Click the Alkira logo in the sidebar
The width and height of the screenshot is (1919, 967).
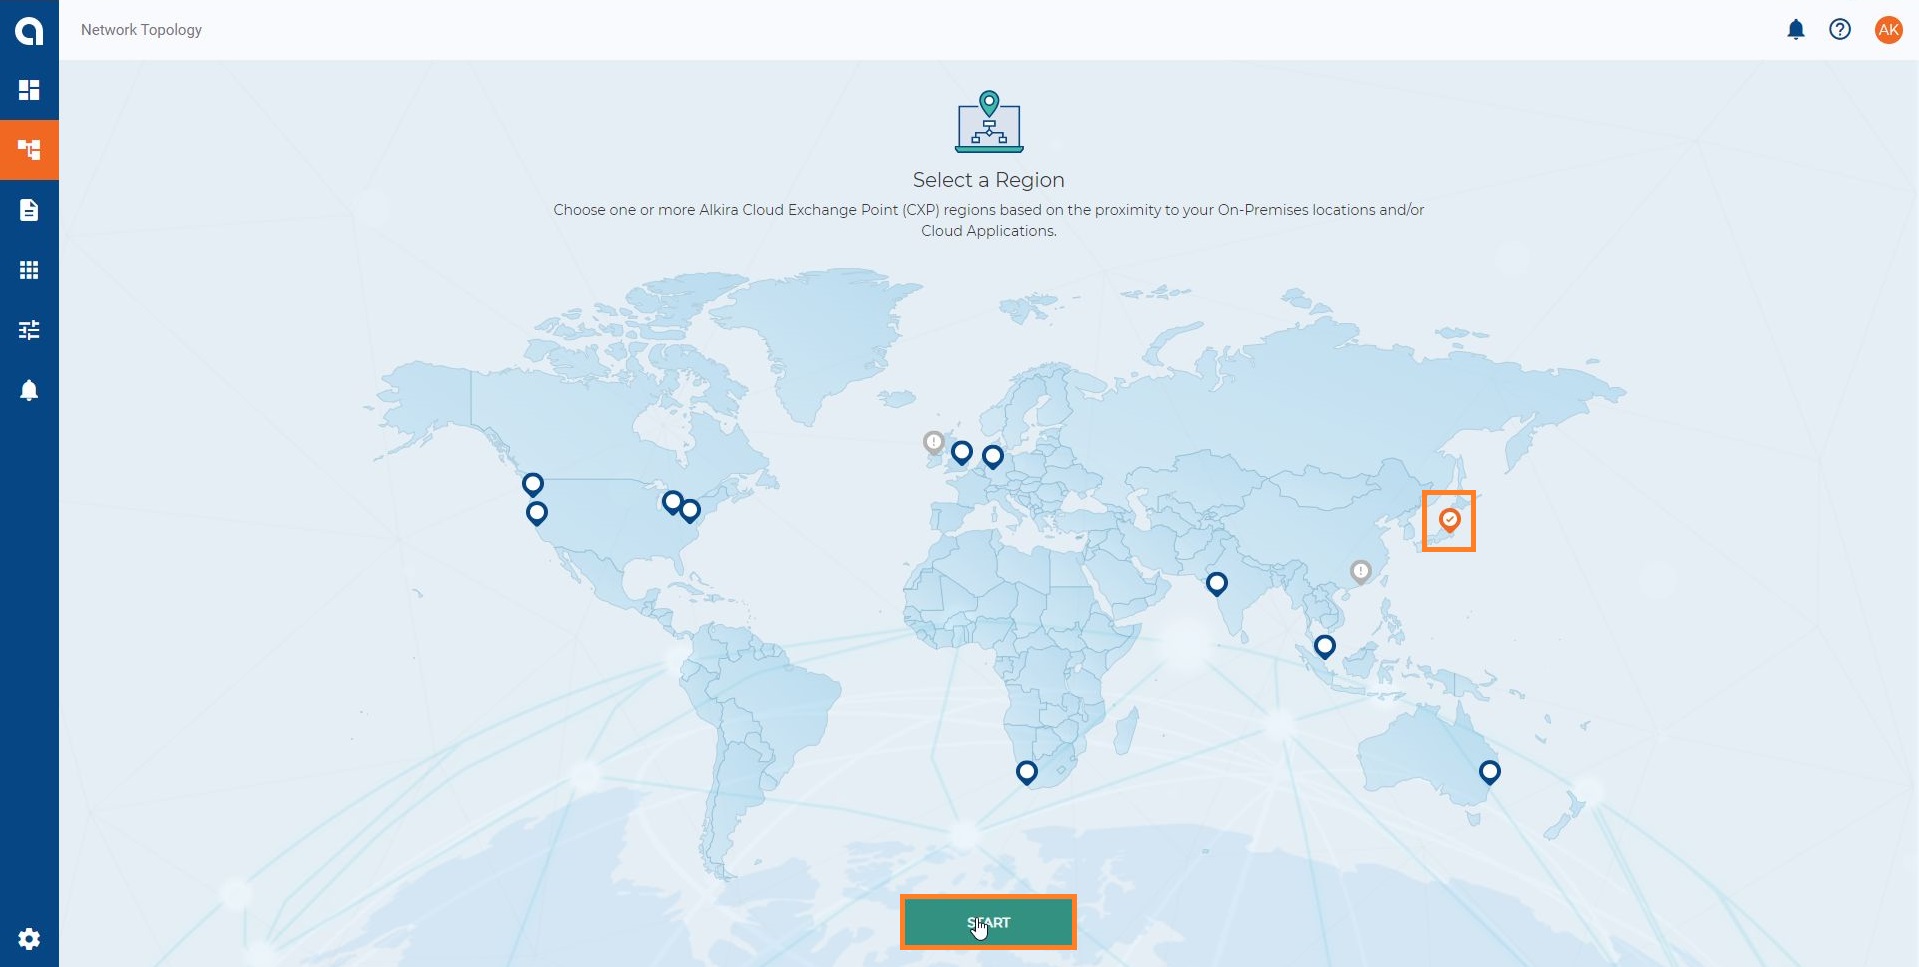(29, 30)
